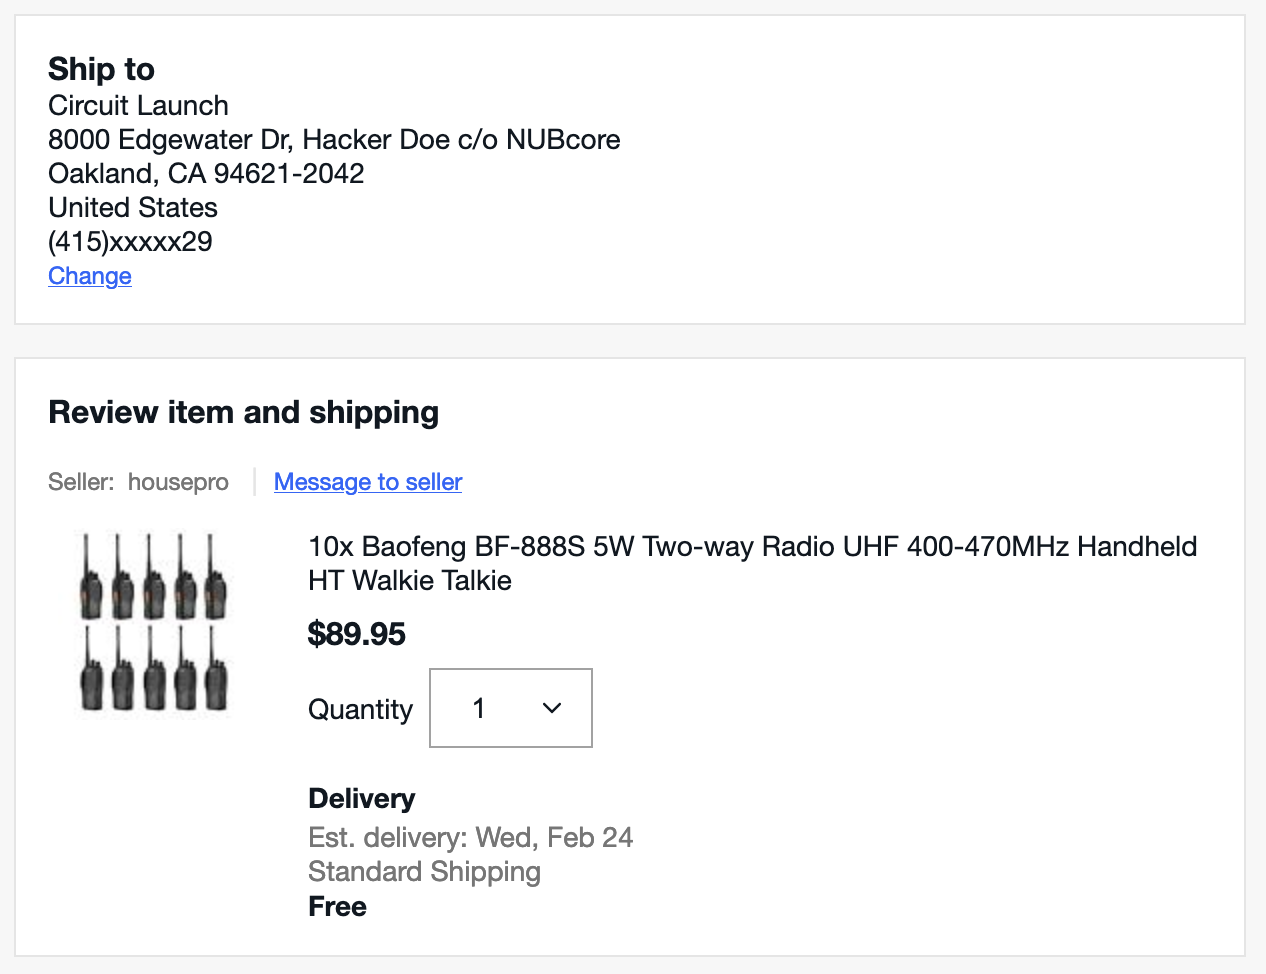Click the chevron arrow in Quantity box
1266x974 pixels.
pyautogui.click(x=552, y=708)
